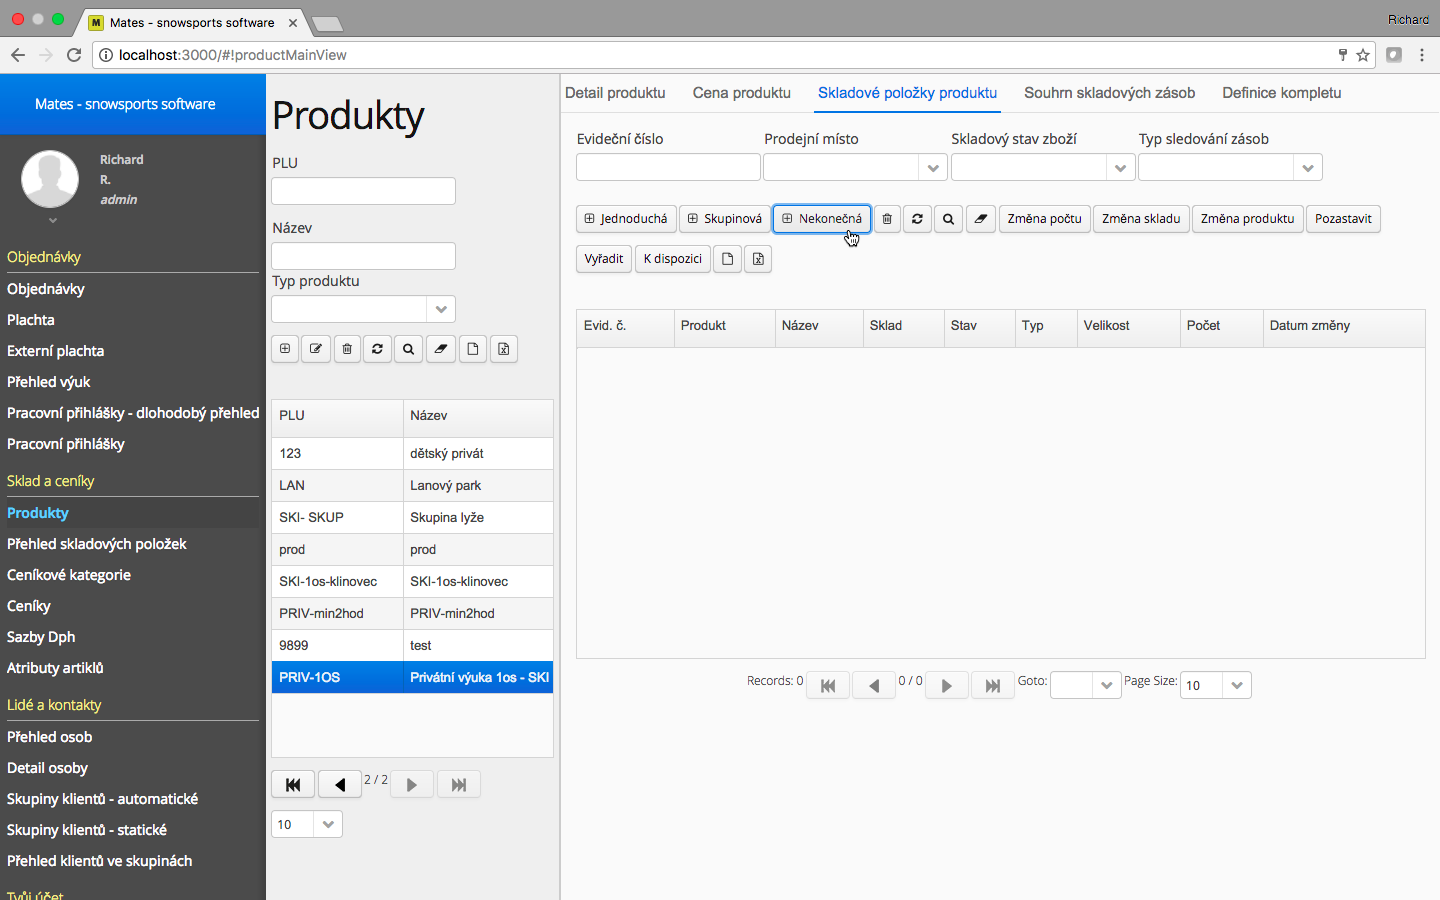This screenshot has width=1440, height=900.
Task: Focus the PLU filter input
Action: tap(364, 191)
